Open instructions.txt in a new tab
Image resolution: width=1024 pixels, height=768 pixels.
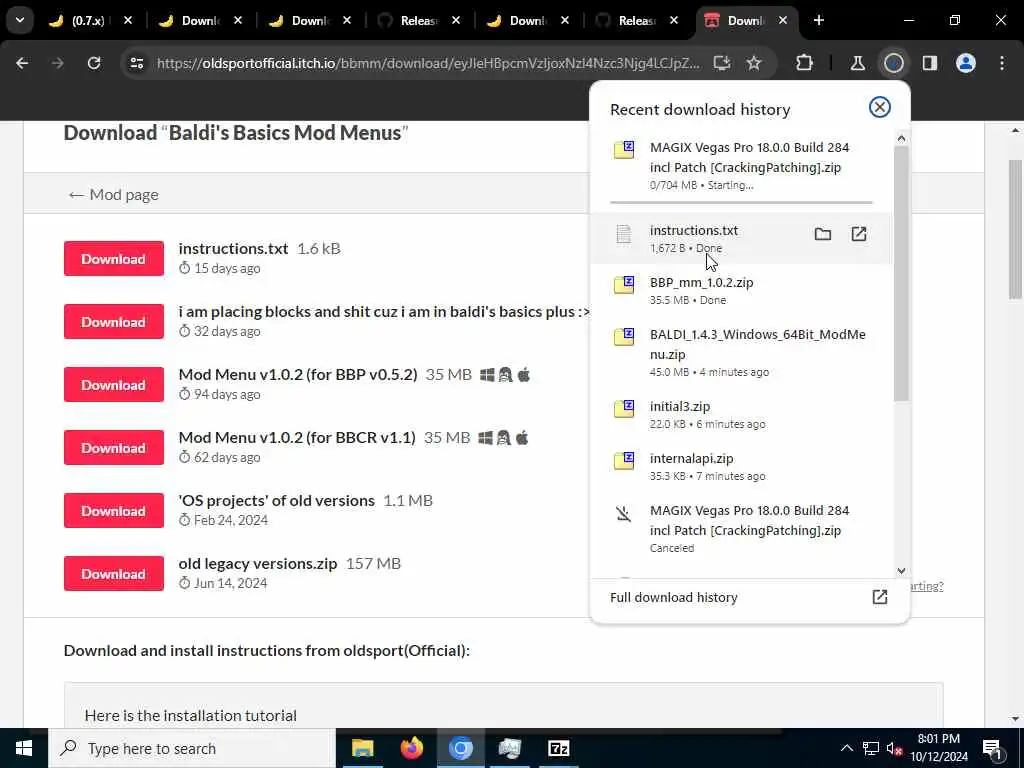[x=858, y=234]
